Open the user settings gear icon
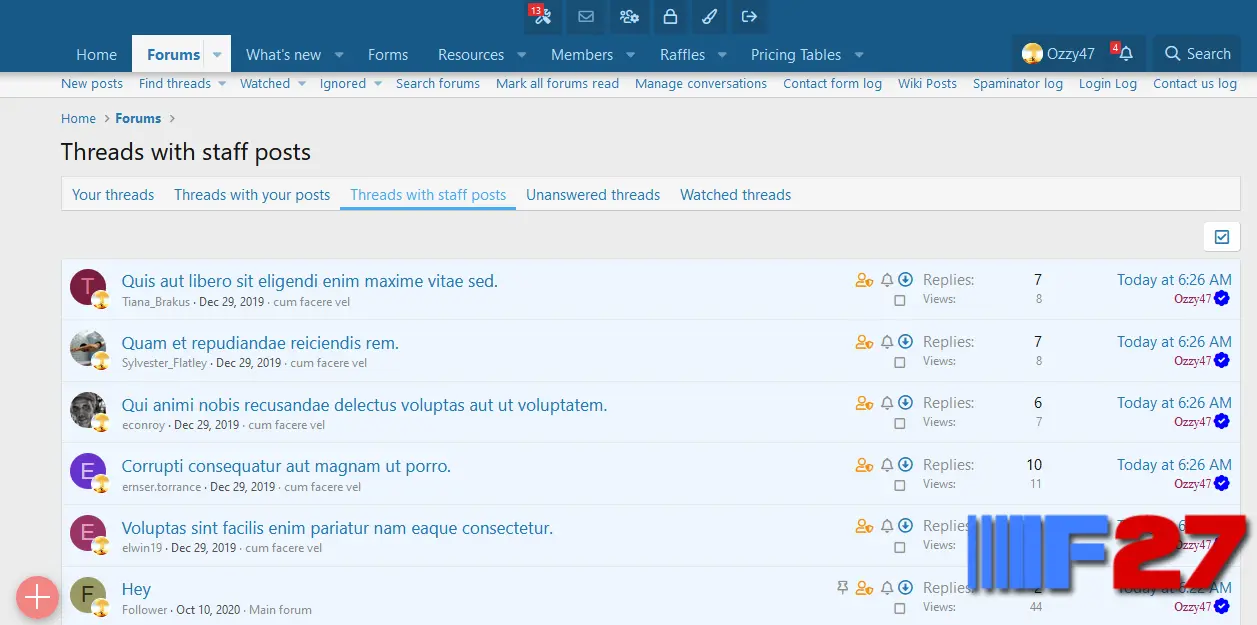The height and width of the screenshot is (625, 1257). 629,17
